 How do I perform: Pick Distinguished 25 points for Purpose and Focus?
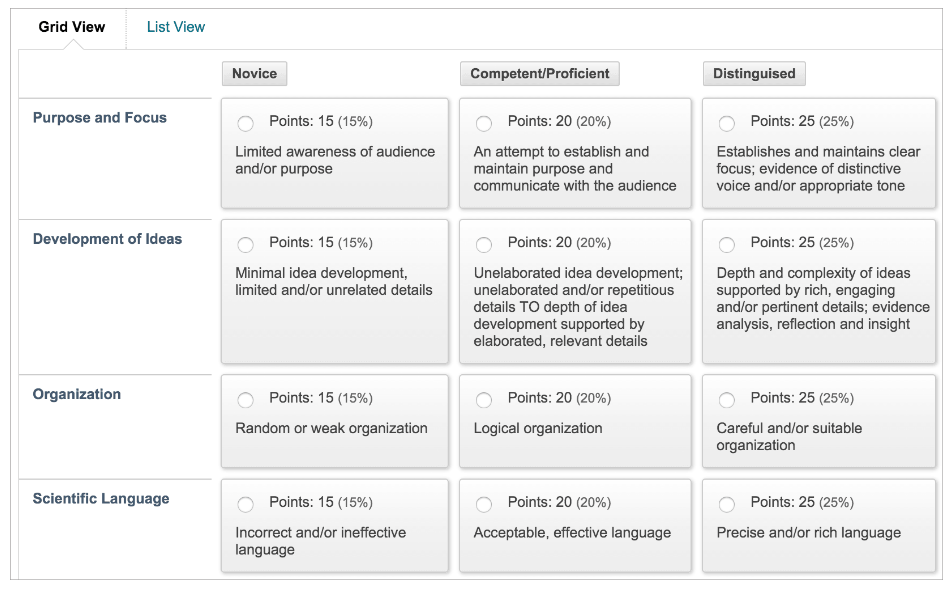(727, 123)
